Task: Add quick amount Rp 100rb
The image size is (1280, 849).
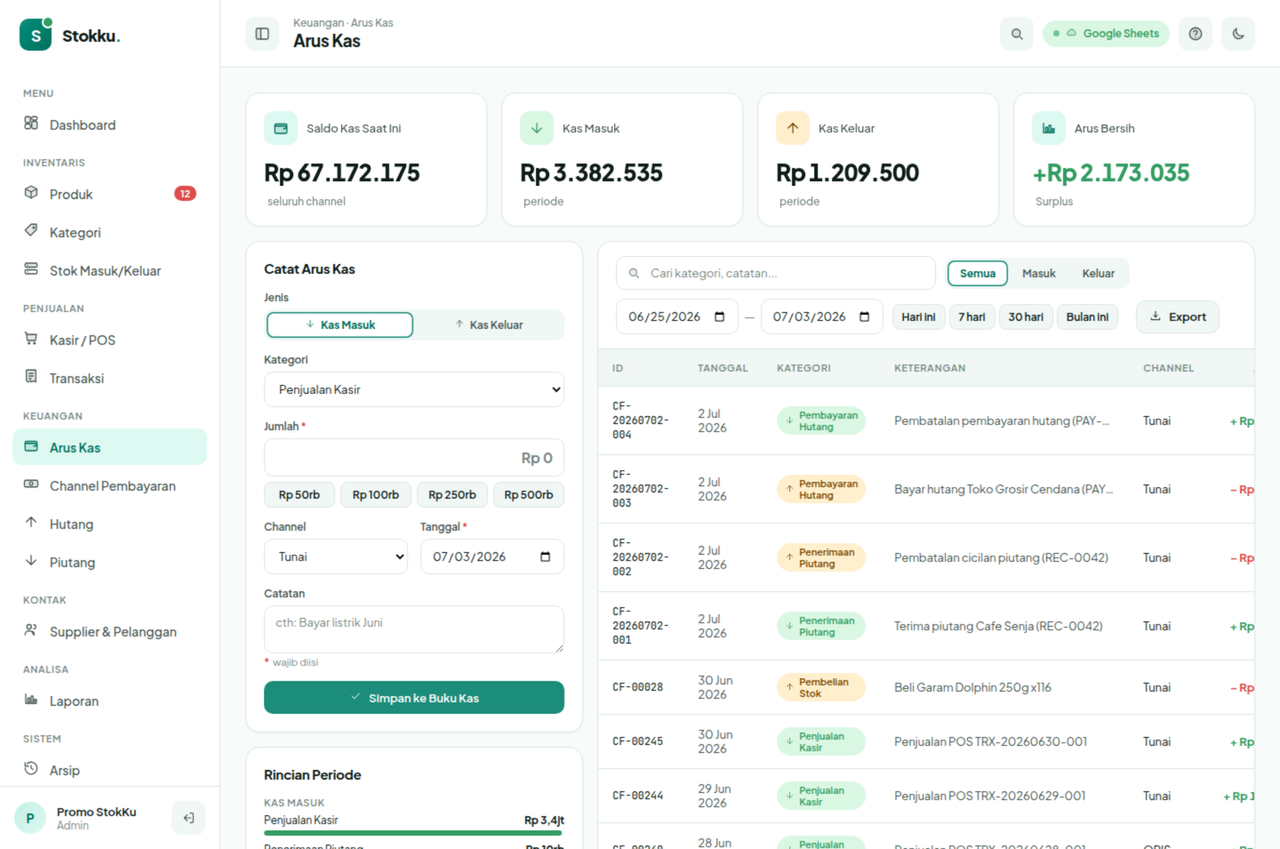Action: click(376, 495)
